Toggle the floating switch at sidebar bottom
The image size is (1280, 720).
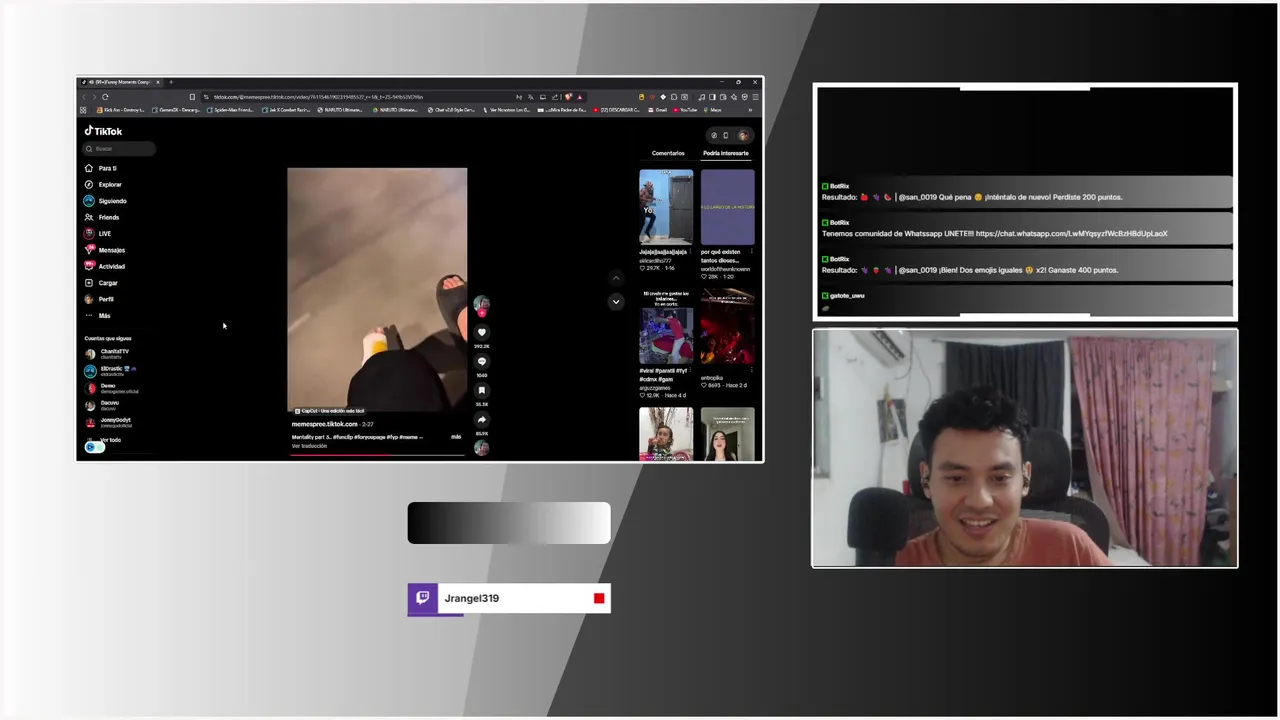[x=95, y=447]
